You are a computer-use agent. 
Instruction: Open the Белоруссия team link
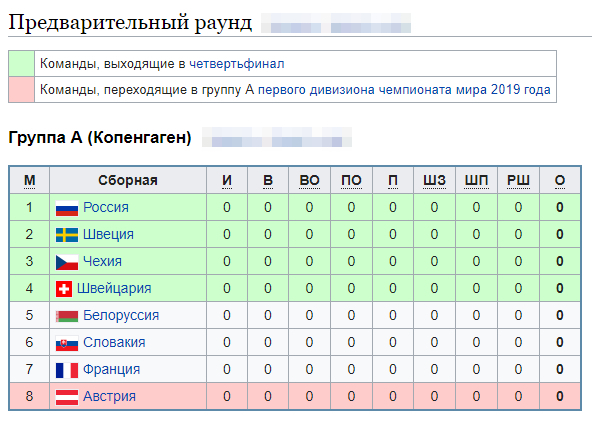point(121,316)
